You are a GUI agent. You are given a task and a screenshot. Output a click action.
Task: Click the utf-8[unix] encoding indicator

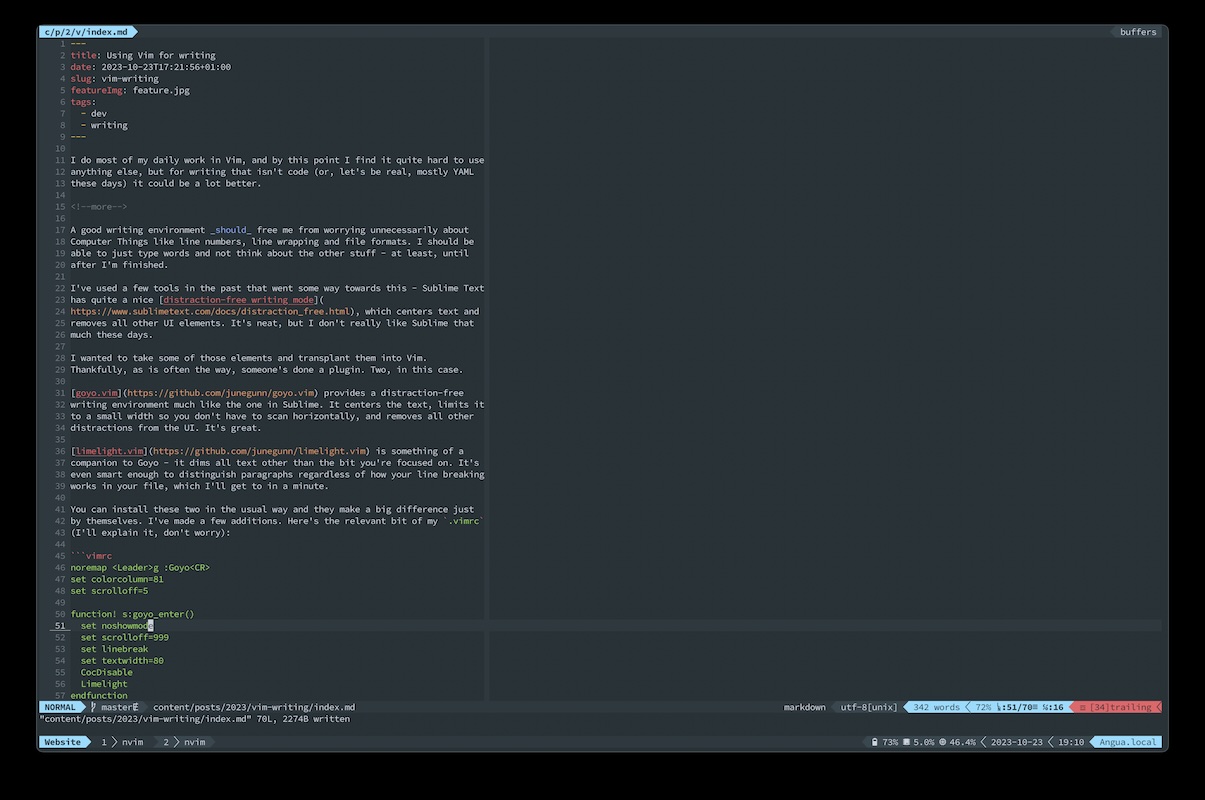click(869, 707)
